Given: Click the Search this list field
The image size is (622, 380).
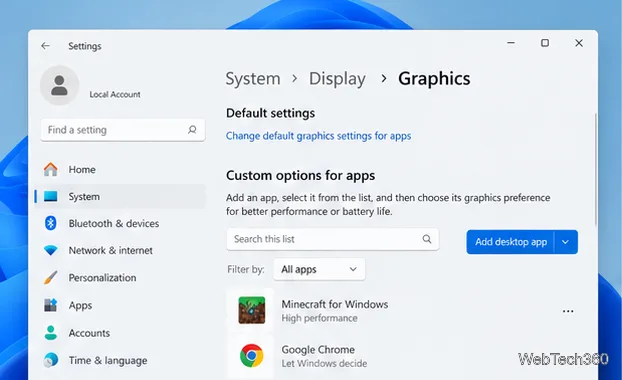Looking at the screenshot, I should [332, 239].
